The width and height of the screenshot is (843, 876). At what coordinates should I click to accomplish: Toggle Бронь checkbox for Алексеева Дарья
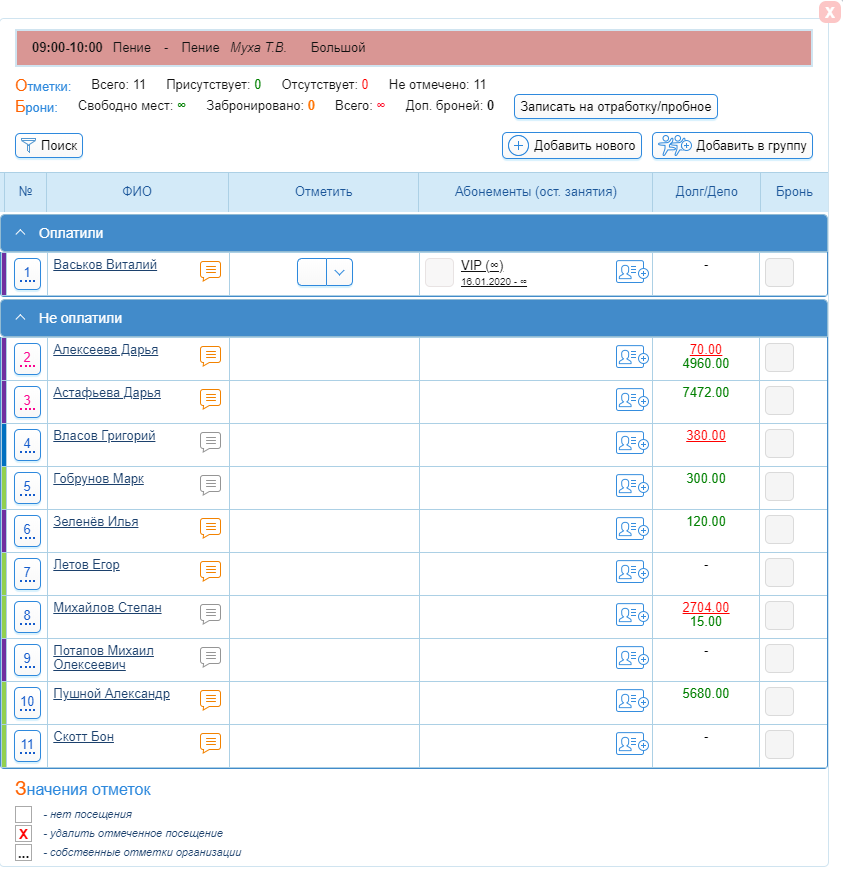pos(779,357)
